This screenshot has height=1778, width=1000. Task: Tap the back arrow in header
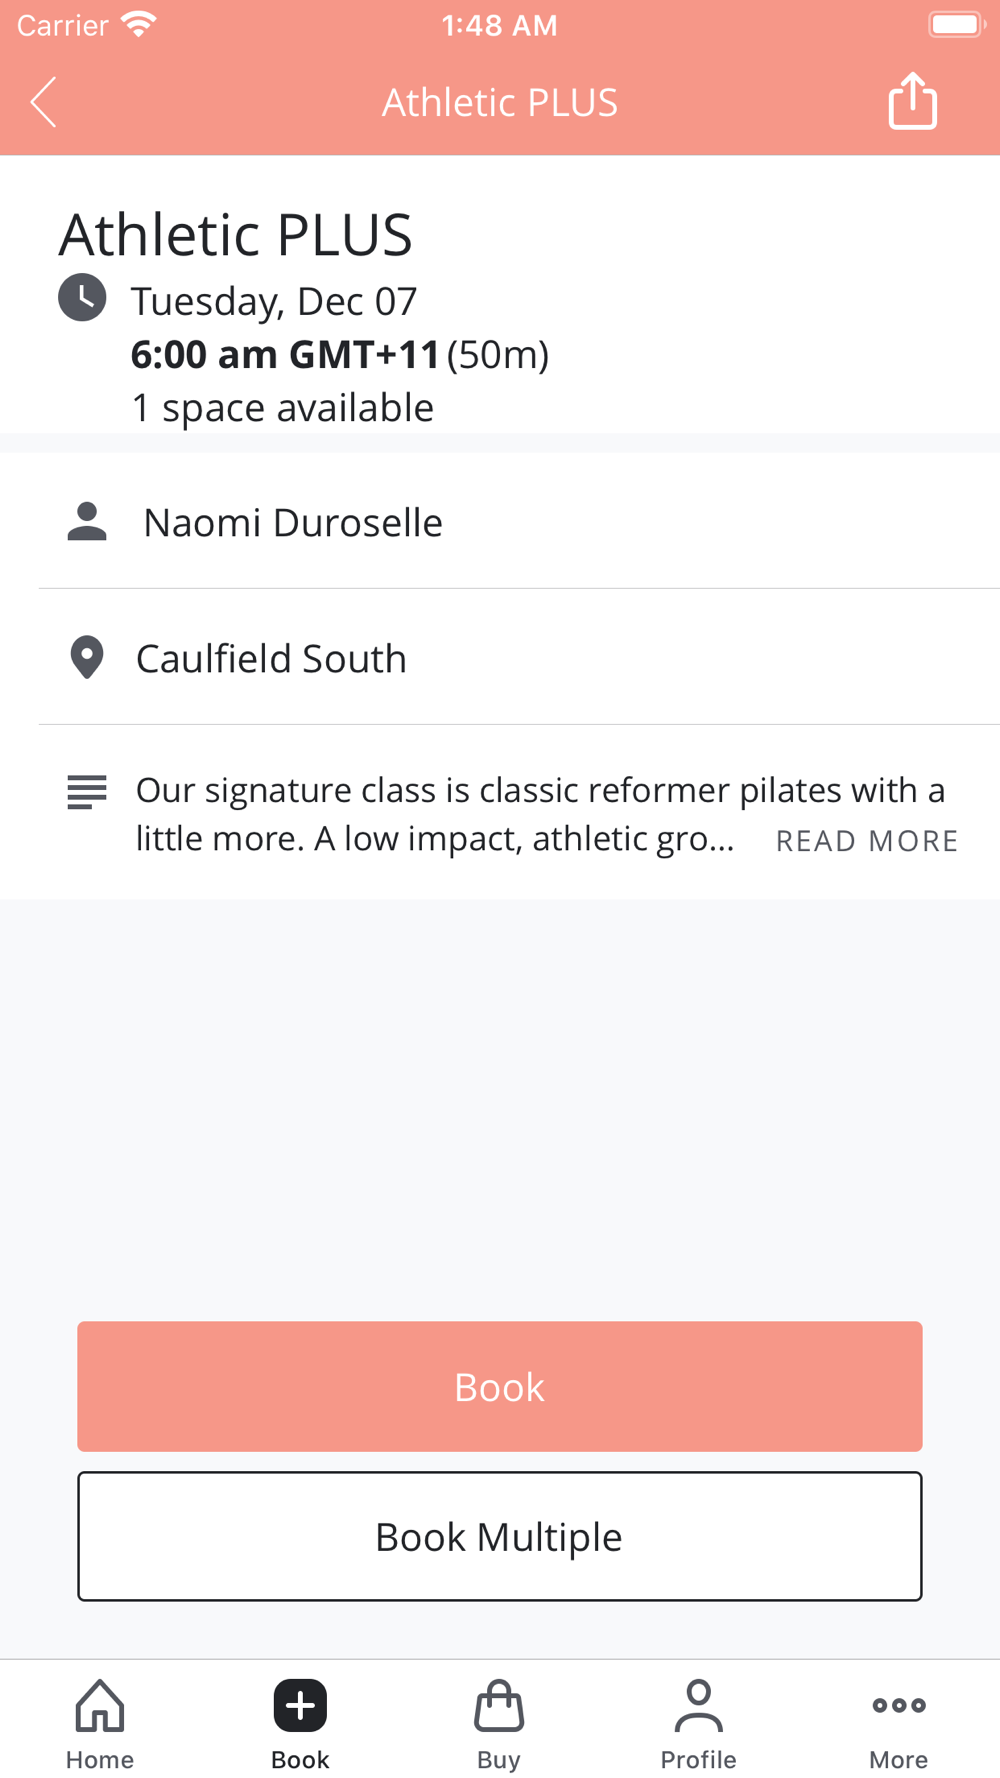(43, 102)
